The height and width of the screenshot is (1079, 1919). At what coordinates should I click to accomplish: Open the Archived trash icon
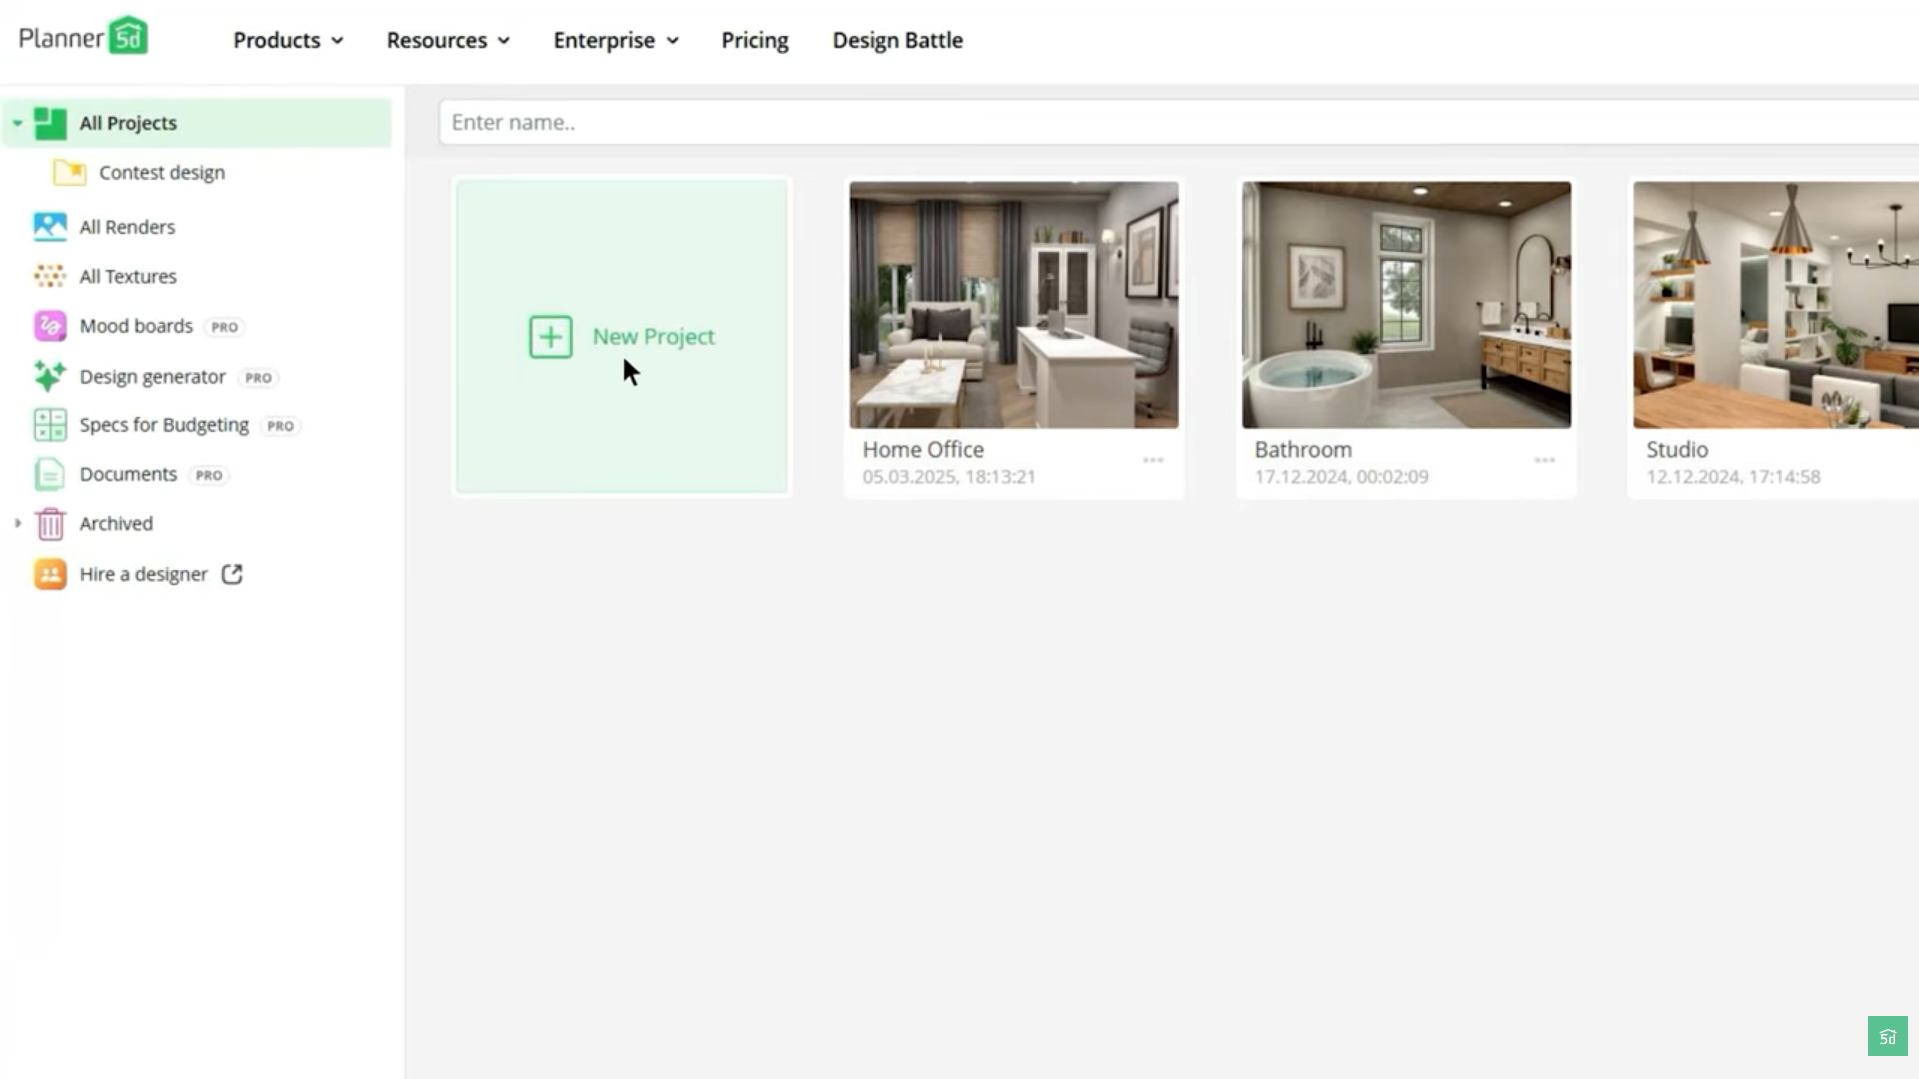click(50, 523)
